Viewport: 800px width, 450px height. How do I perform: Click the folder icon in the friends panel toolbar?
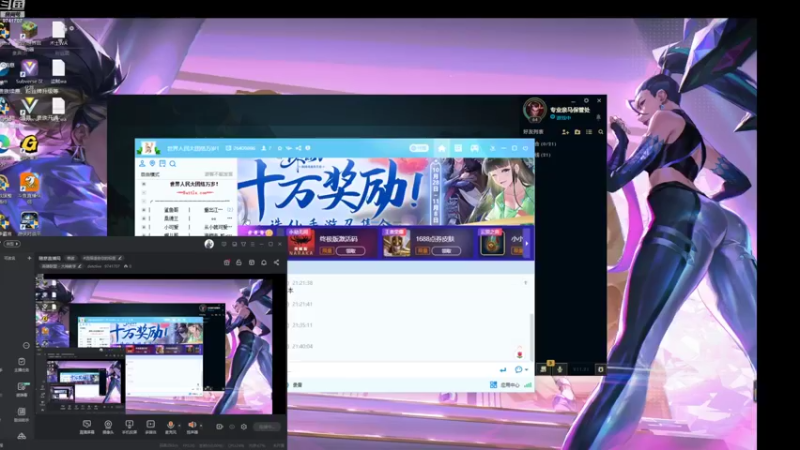coord(578,132)
